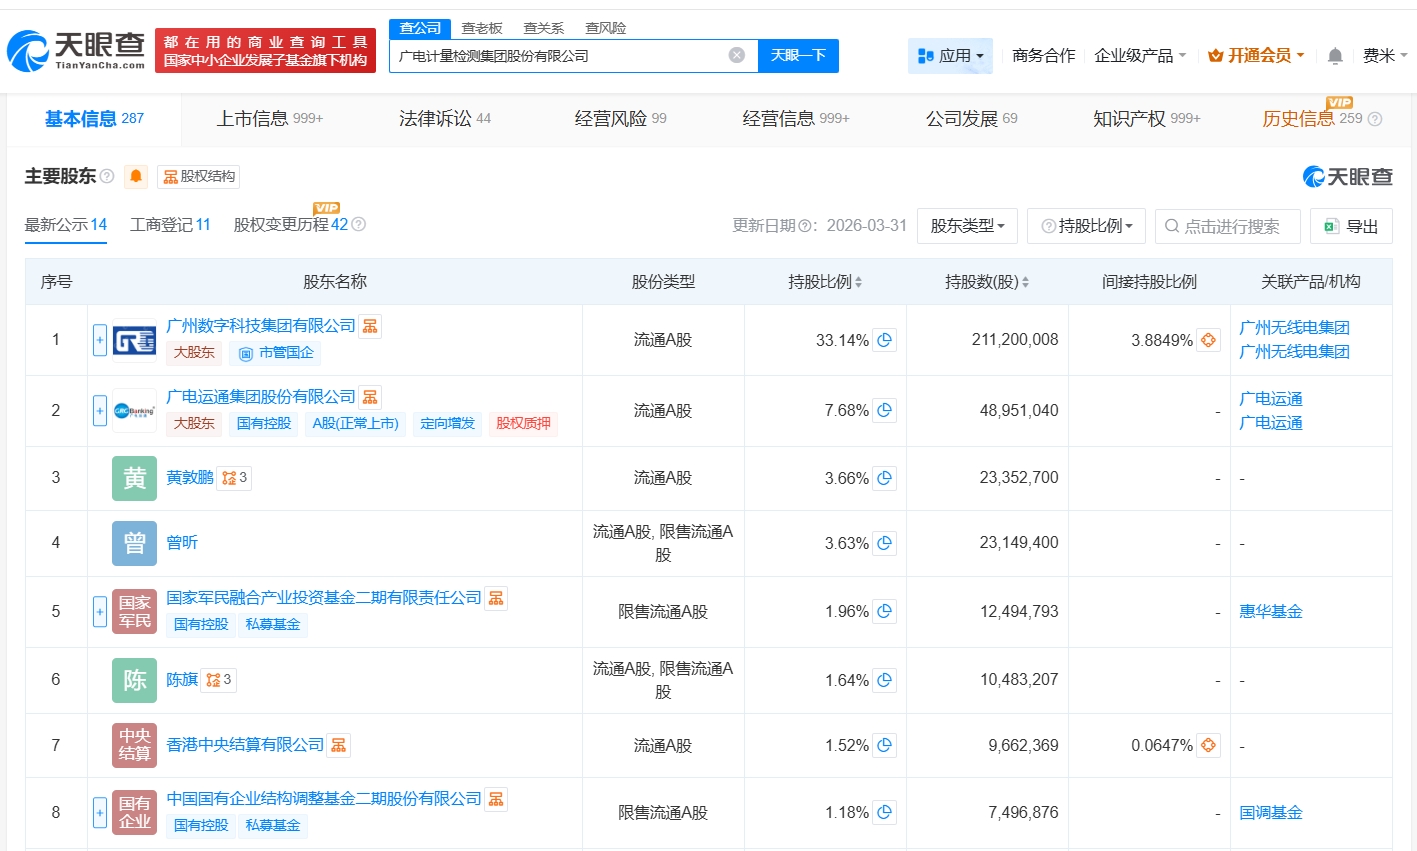Open the 费米 account menu
Viewport: 1417px width, 851px height.
(x=1385, y=56)
